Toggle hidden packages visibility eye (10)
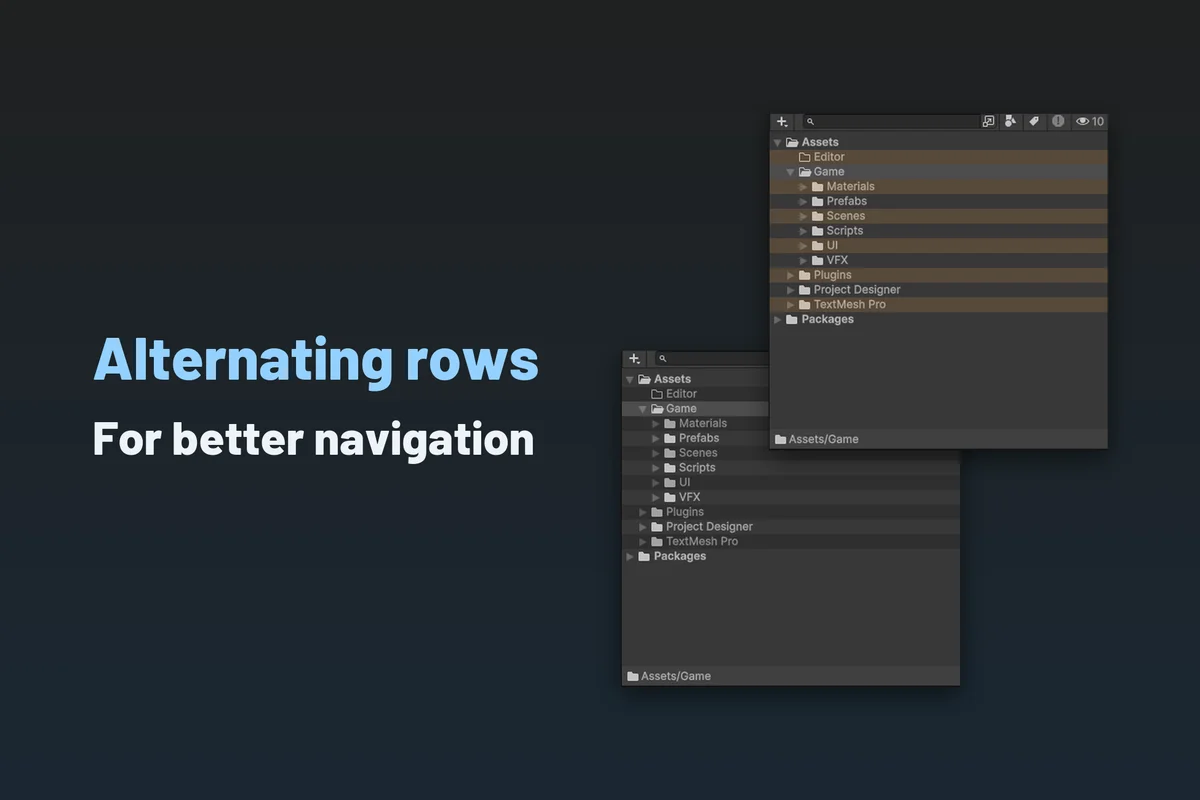 pos(1090,122)
